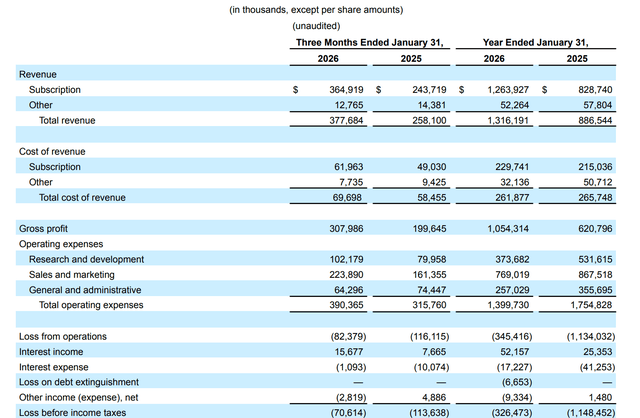The image size is (640, 418).
Task: Click Subscription revenue value 243,719
Action: coord(429,90)
